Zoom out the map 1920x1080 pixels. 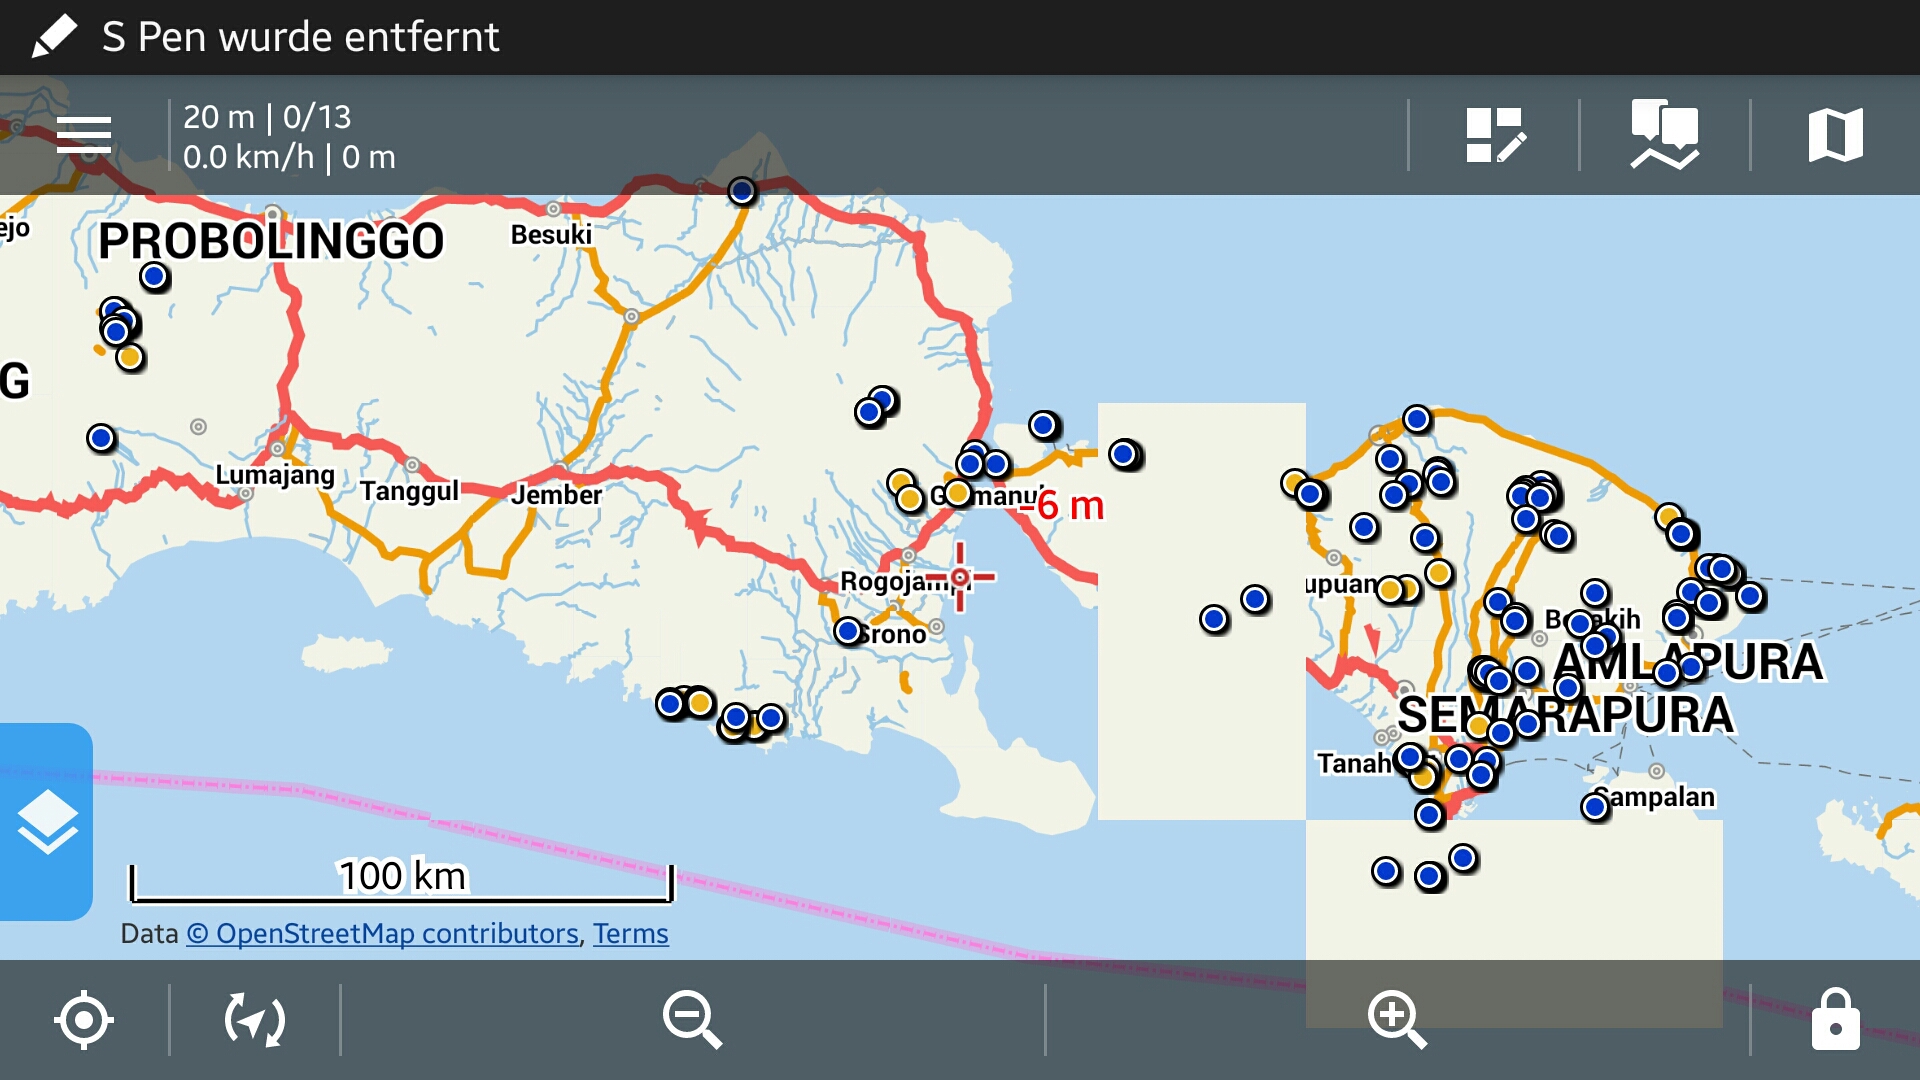[692, 1020]
